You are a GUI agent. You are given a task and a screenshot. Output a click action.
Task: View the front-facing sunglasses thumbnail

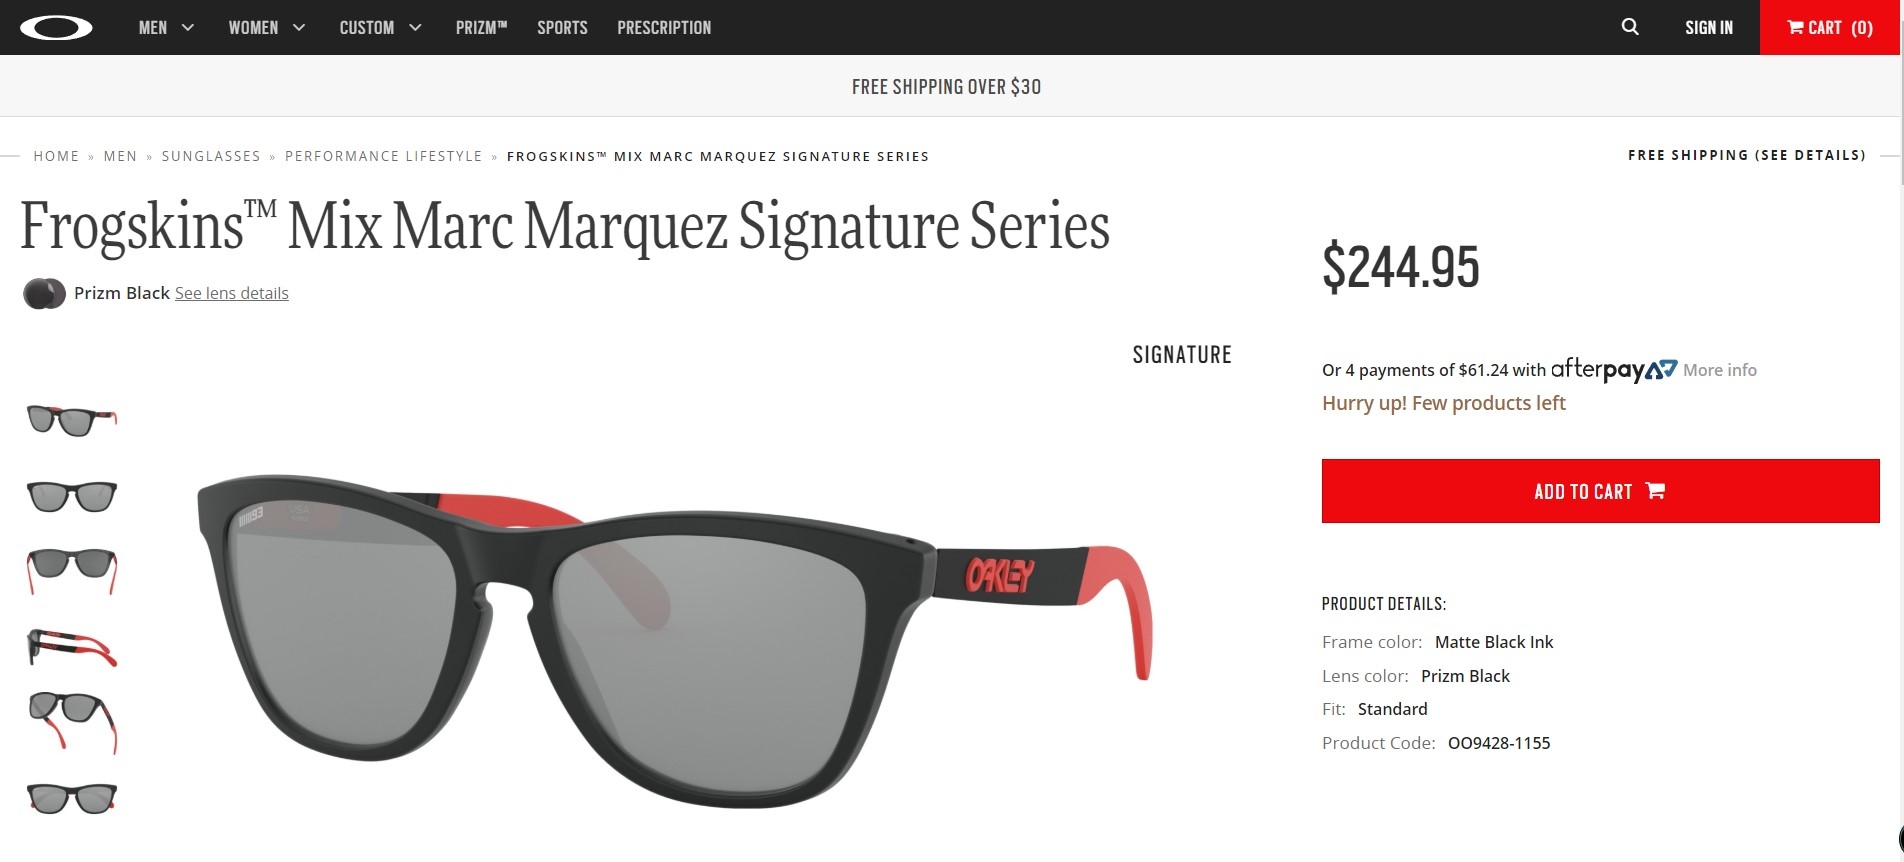[72, 496]
